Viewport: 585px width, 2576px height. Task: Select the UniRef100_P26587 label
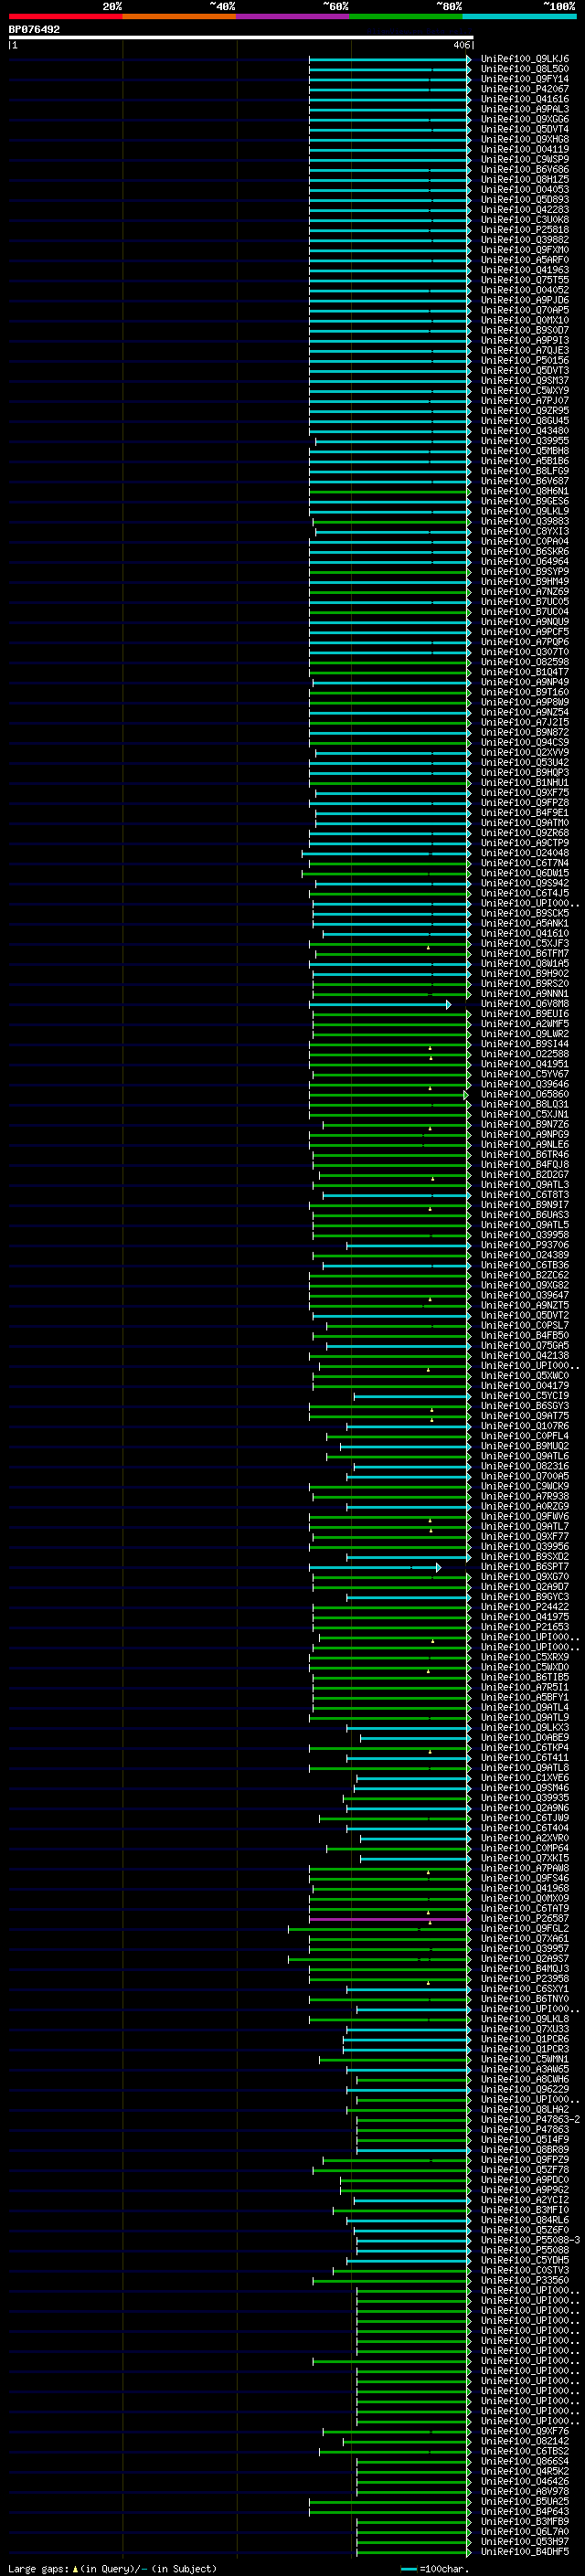pyautogui.click(x=524, y=1919)
